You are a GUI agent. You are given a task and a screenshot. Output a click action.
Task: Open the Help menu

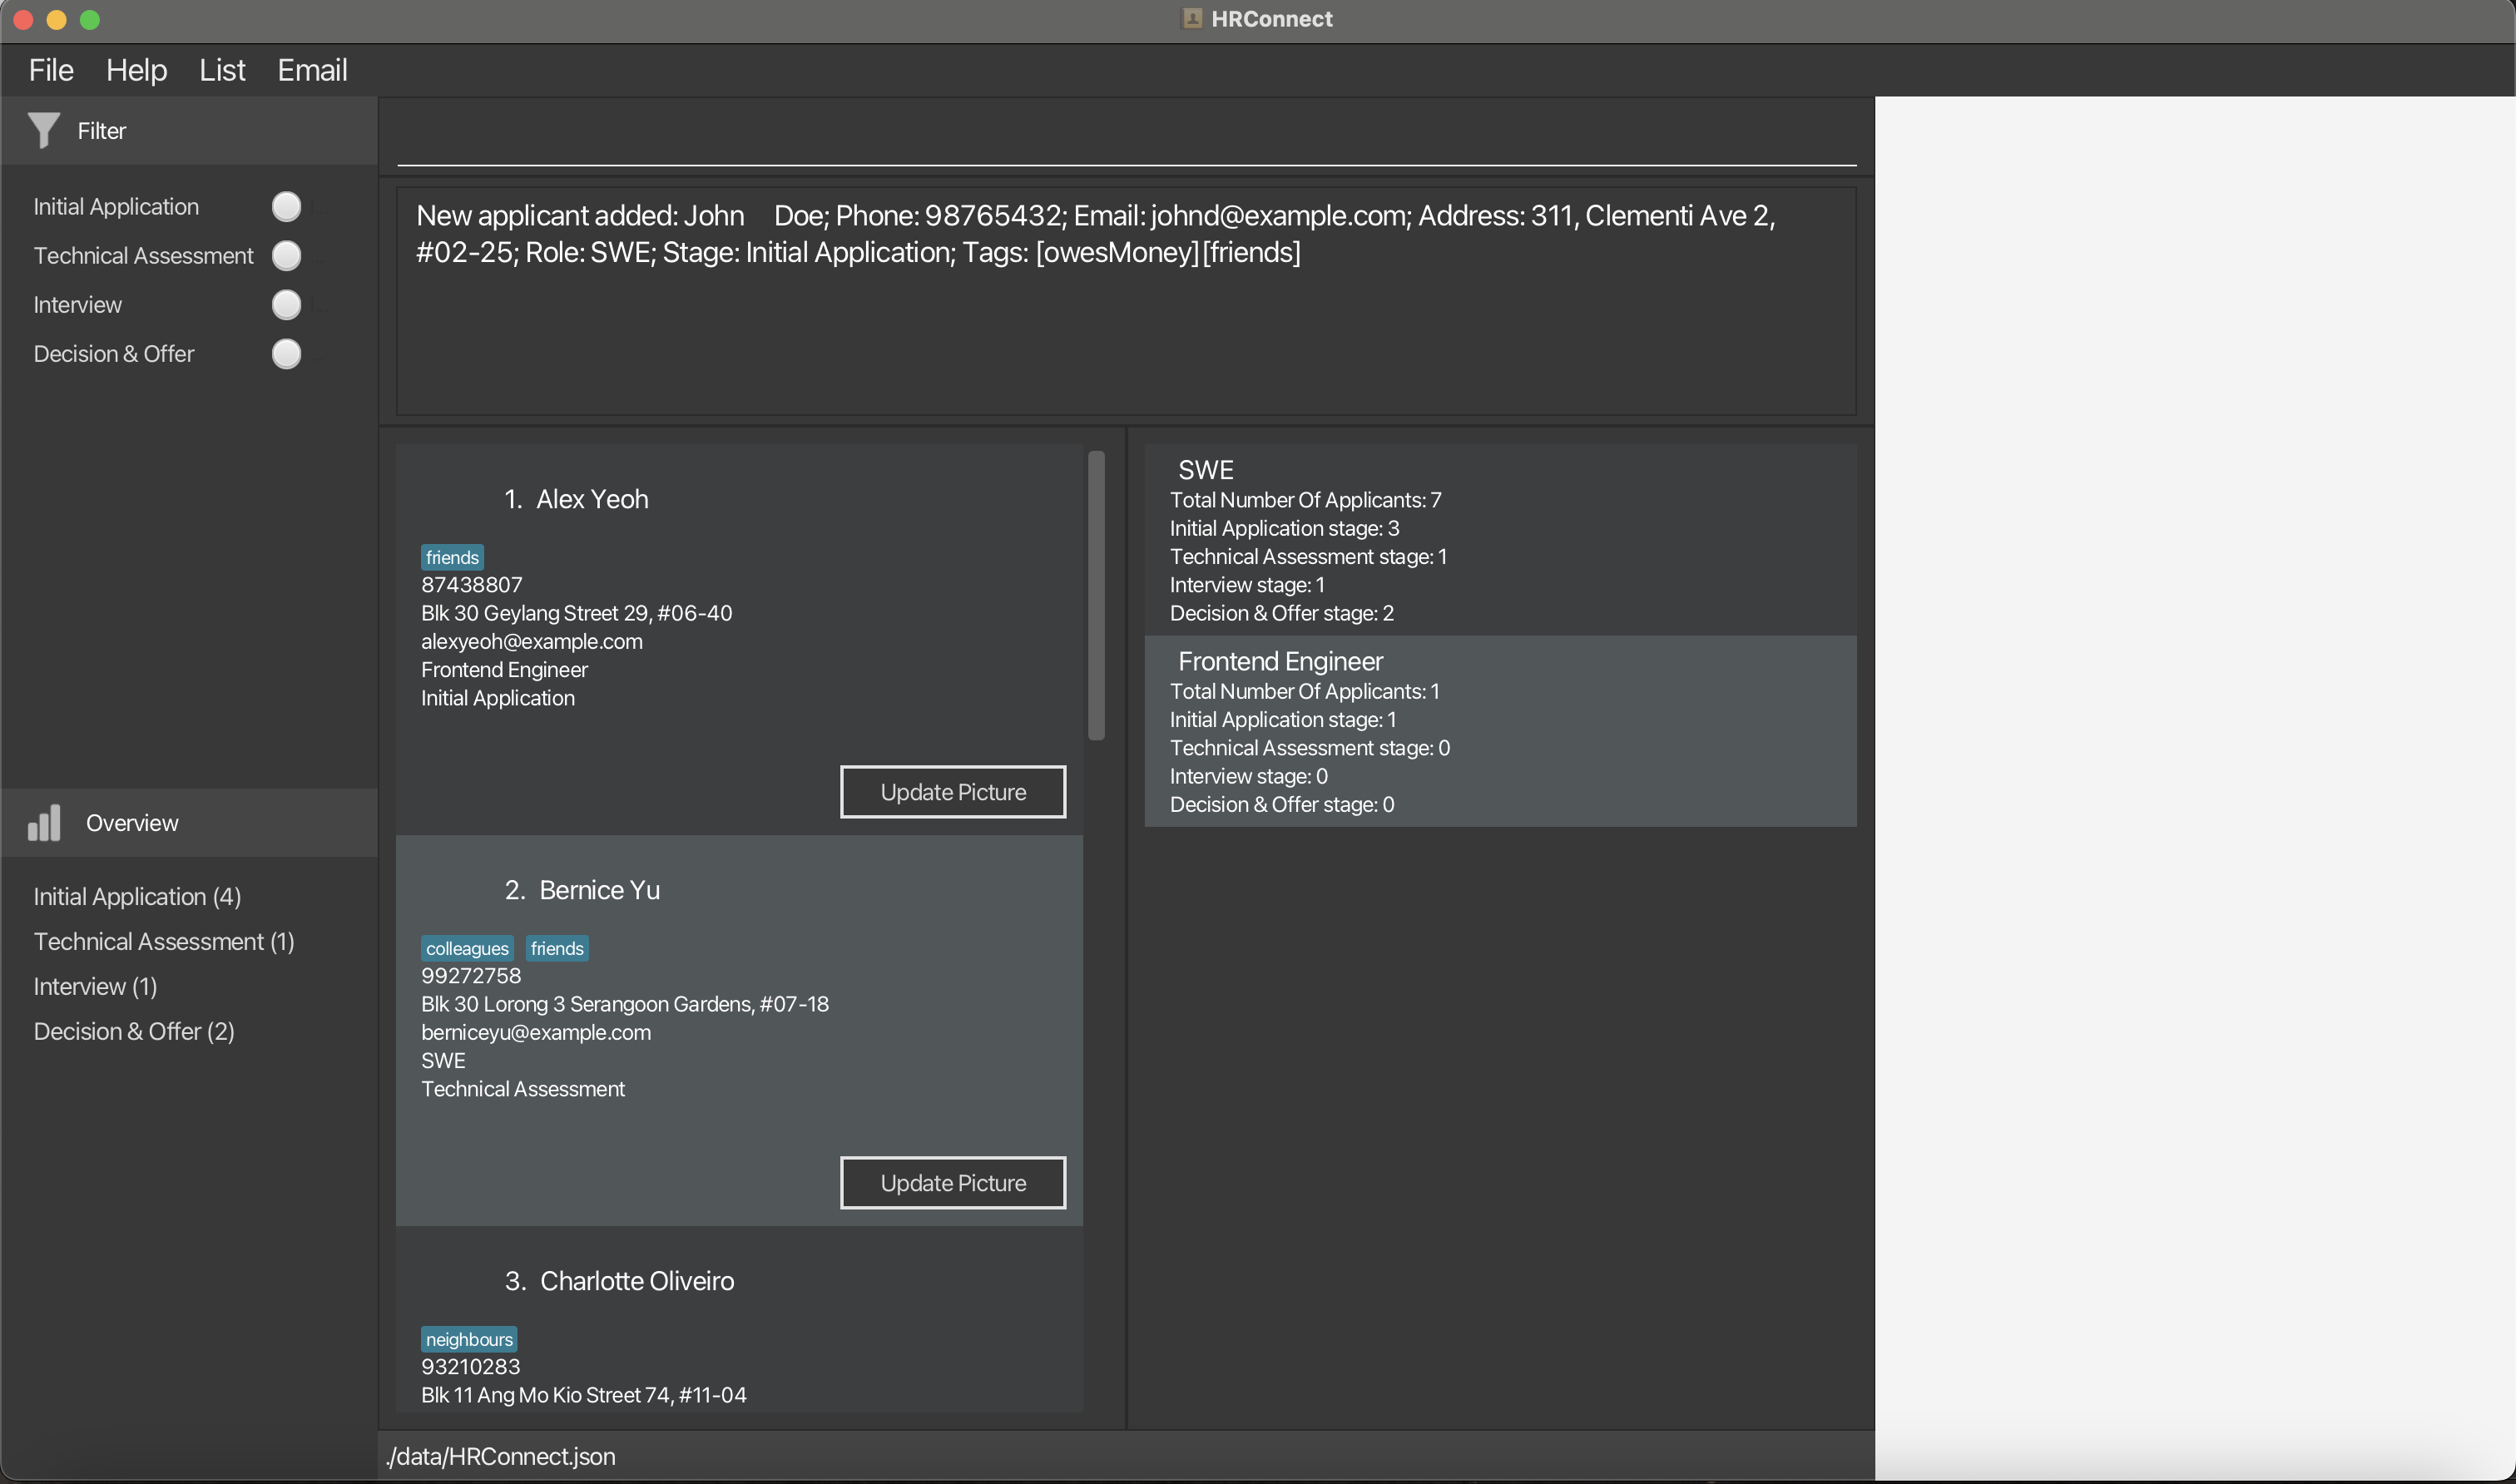(136, 70)
